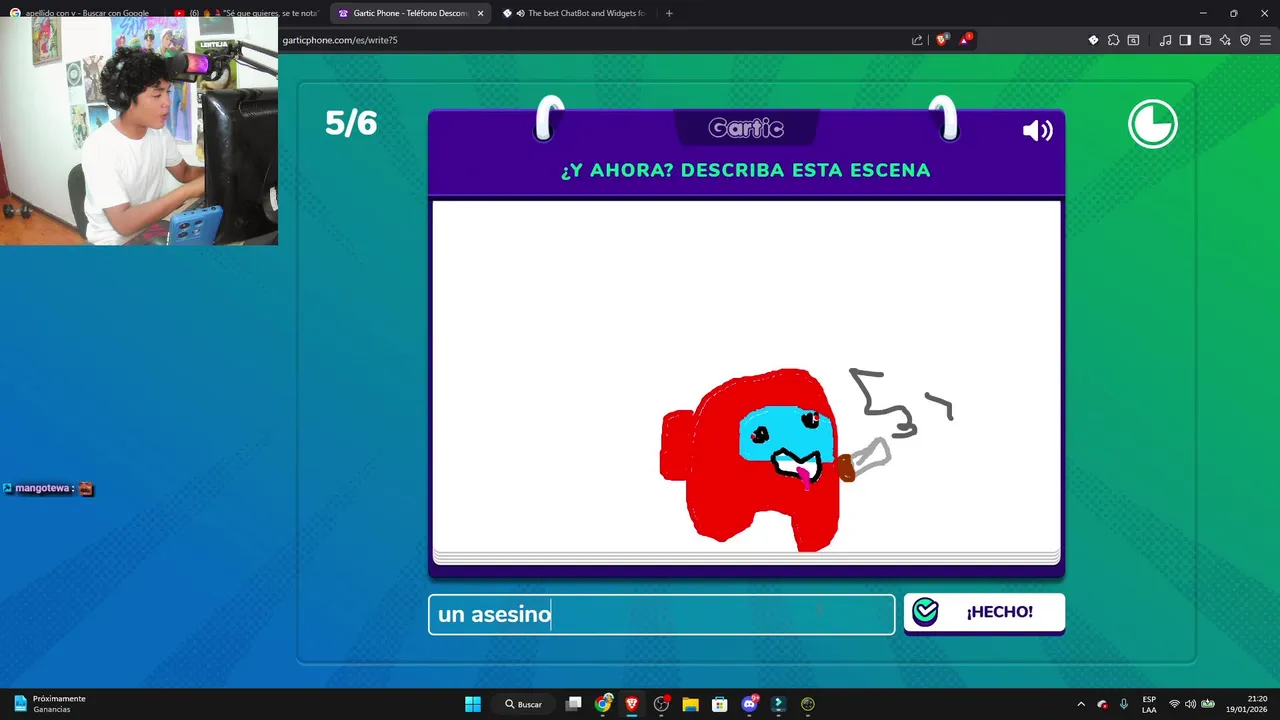Open Discord from the taskbar

click(750, 704)
